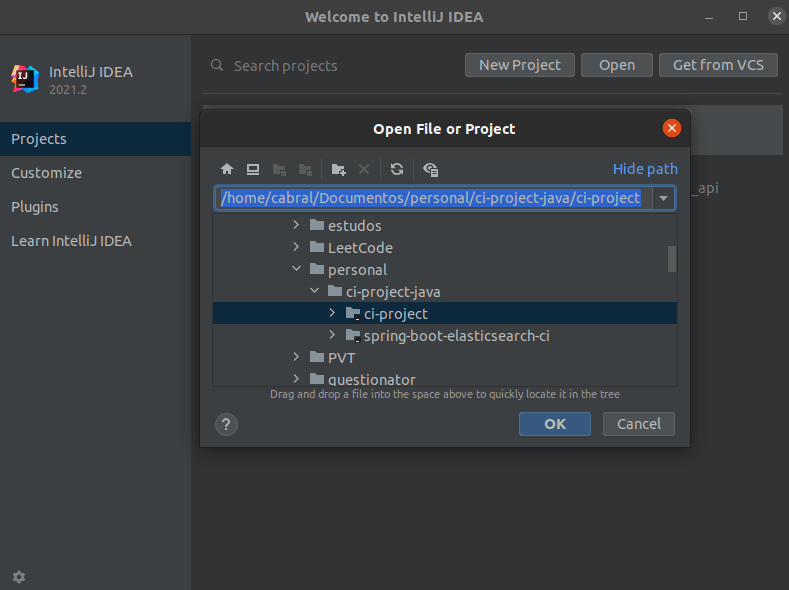Toggle show hidden files and directories
The image size is (789, 590).
[x=431, y=170]
